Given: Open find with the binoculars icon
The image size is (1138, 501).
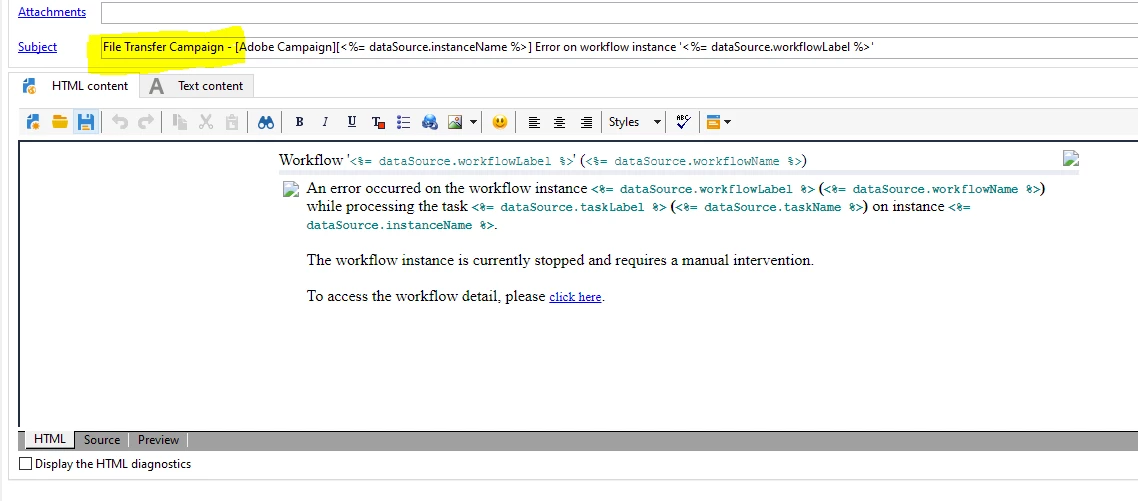Looking at the screenshot, I should (266, 122).
